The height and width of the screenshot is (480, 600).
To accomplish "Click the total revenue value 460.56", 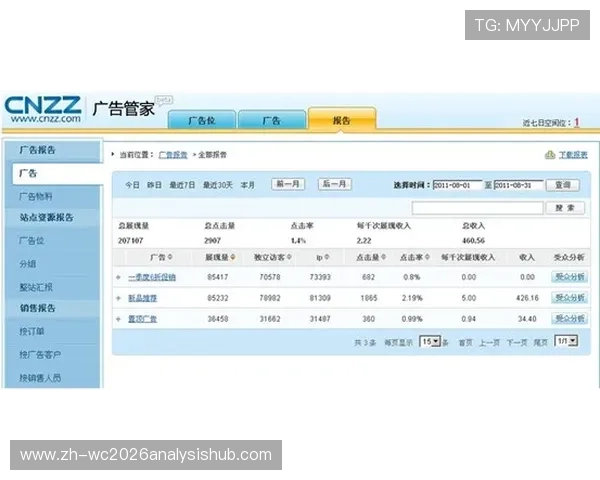I will click(x=473, y=241).
